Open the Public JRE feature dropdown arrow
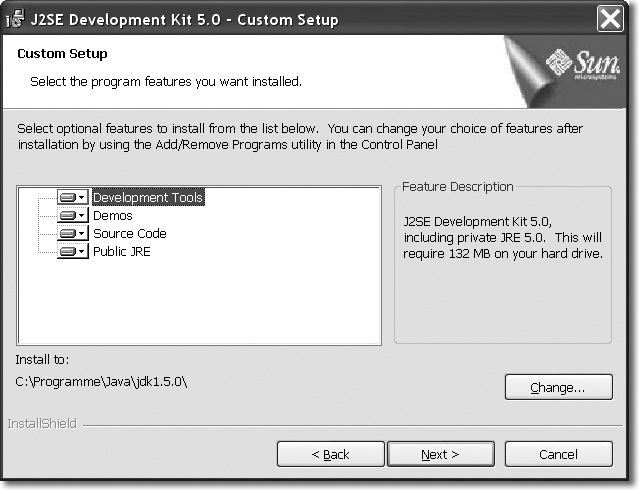This screenshot has width=640, height=491. [82, 252]
